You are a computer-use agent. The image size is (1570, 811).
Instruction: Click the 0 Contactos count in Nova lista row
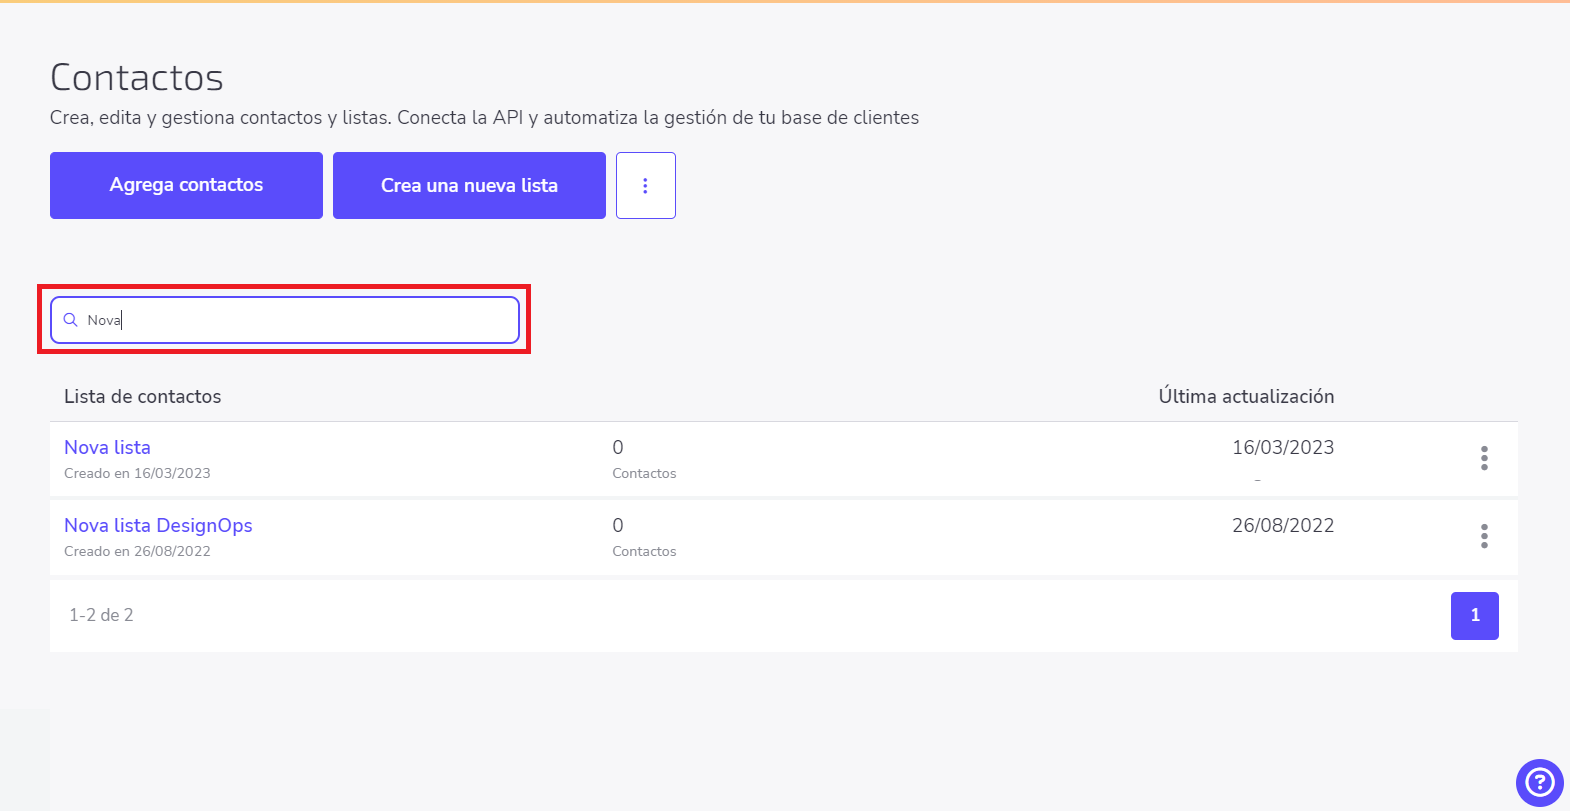644,459
